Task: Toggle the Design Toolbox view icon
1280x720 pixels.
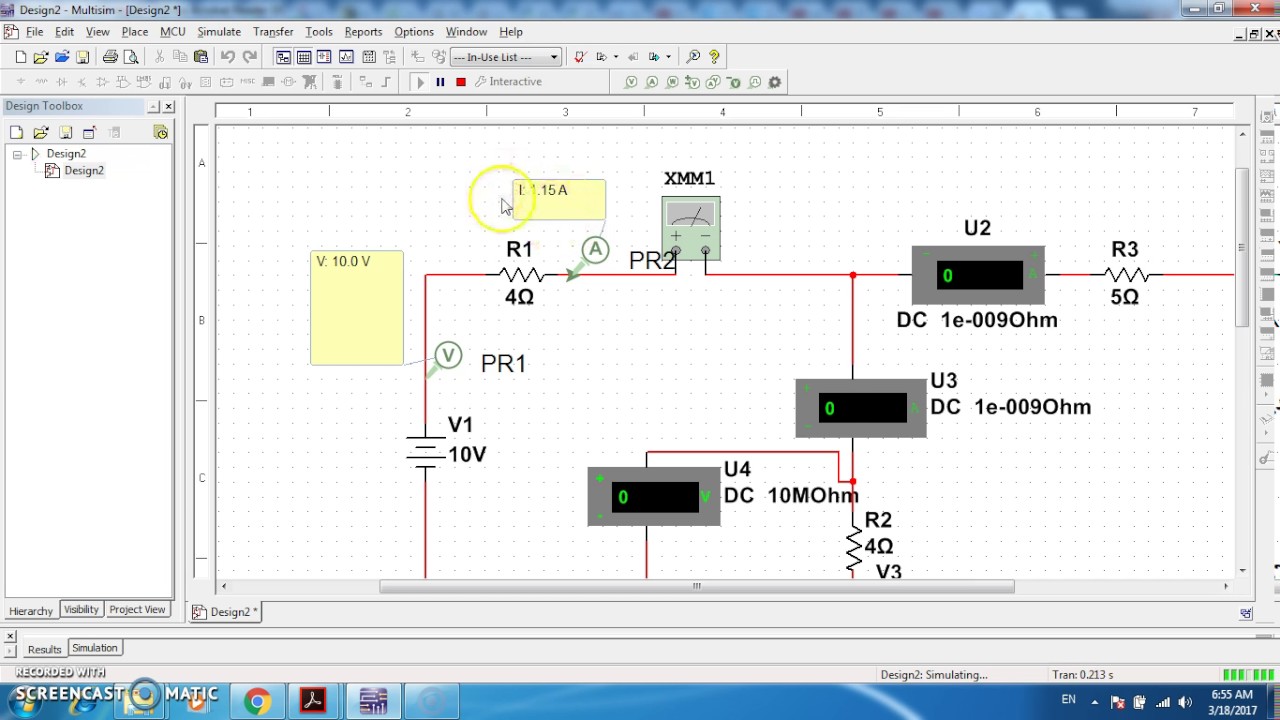Action: (x=283, y=57)
